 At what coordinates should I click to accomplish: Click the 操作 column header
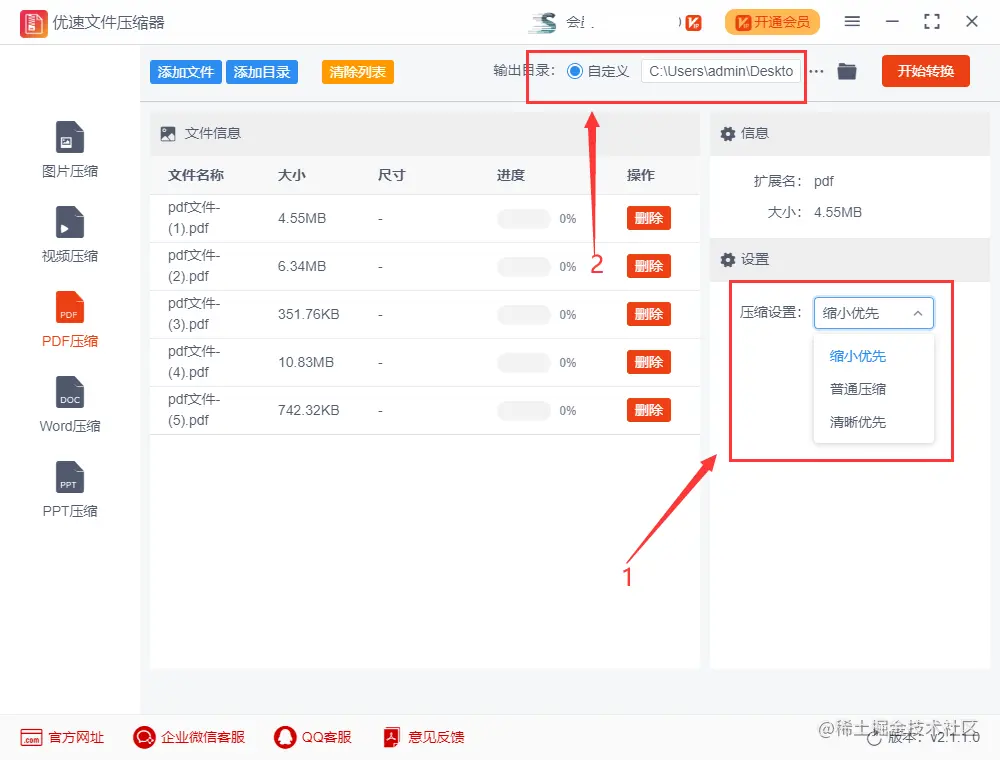point(641,175)
